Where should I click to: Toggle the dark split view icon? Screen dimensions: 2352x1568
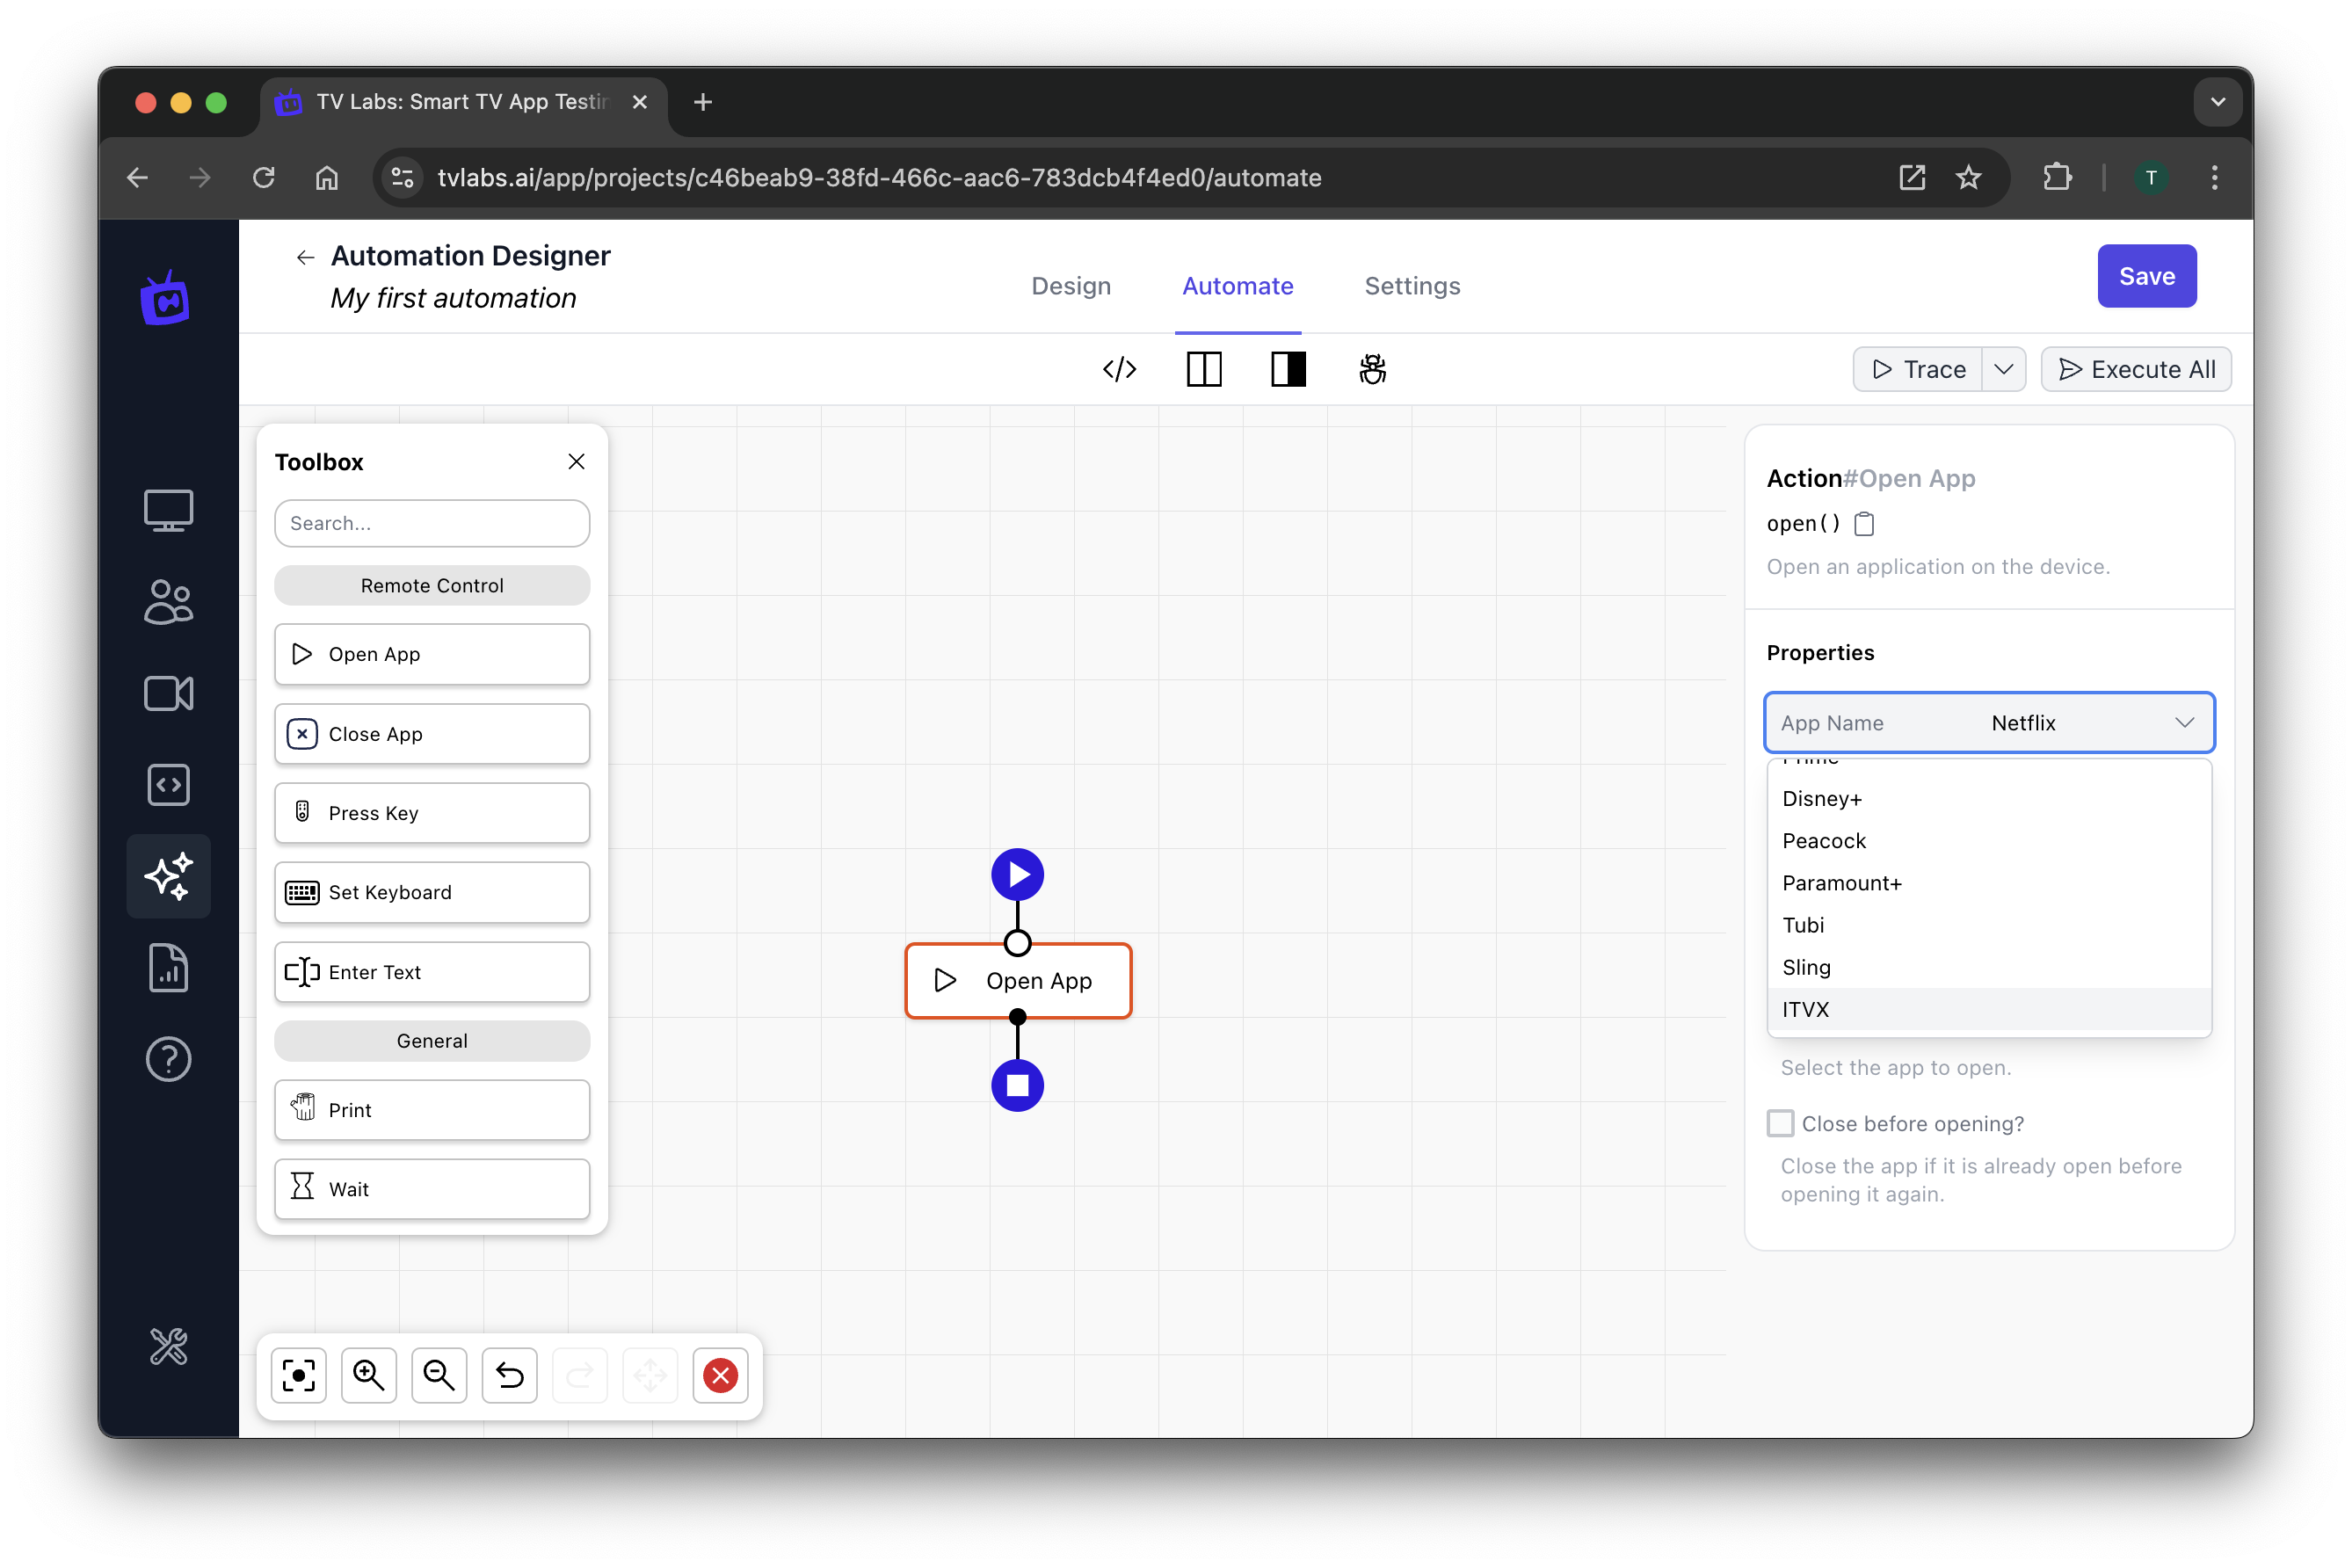point(1289,367)
